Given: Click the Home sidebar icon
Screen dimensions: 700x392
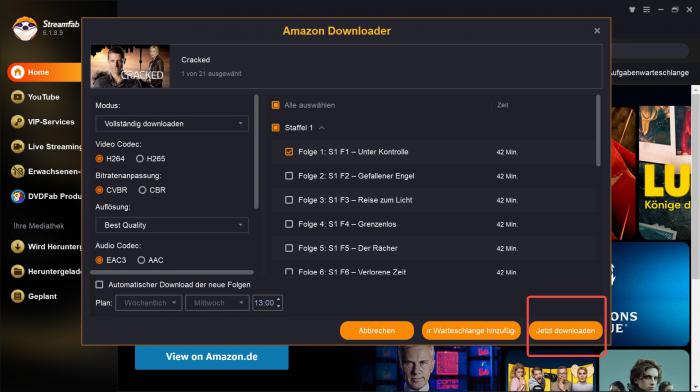Looking at the screenshot, I should coord(18,72).
